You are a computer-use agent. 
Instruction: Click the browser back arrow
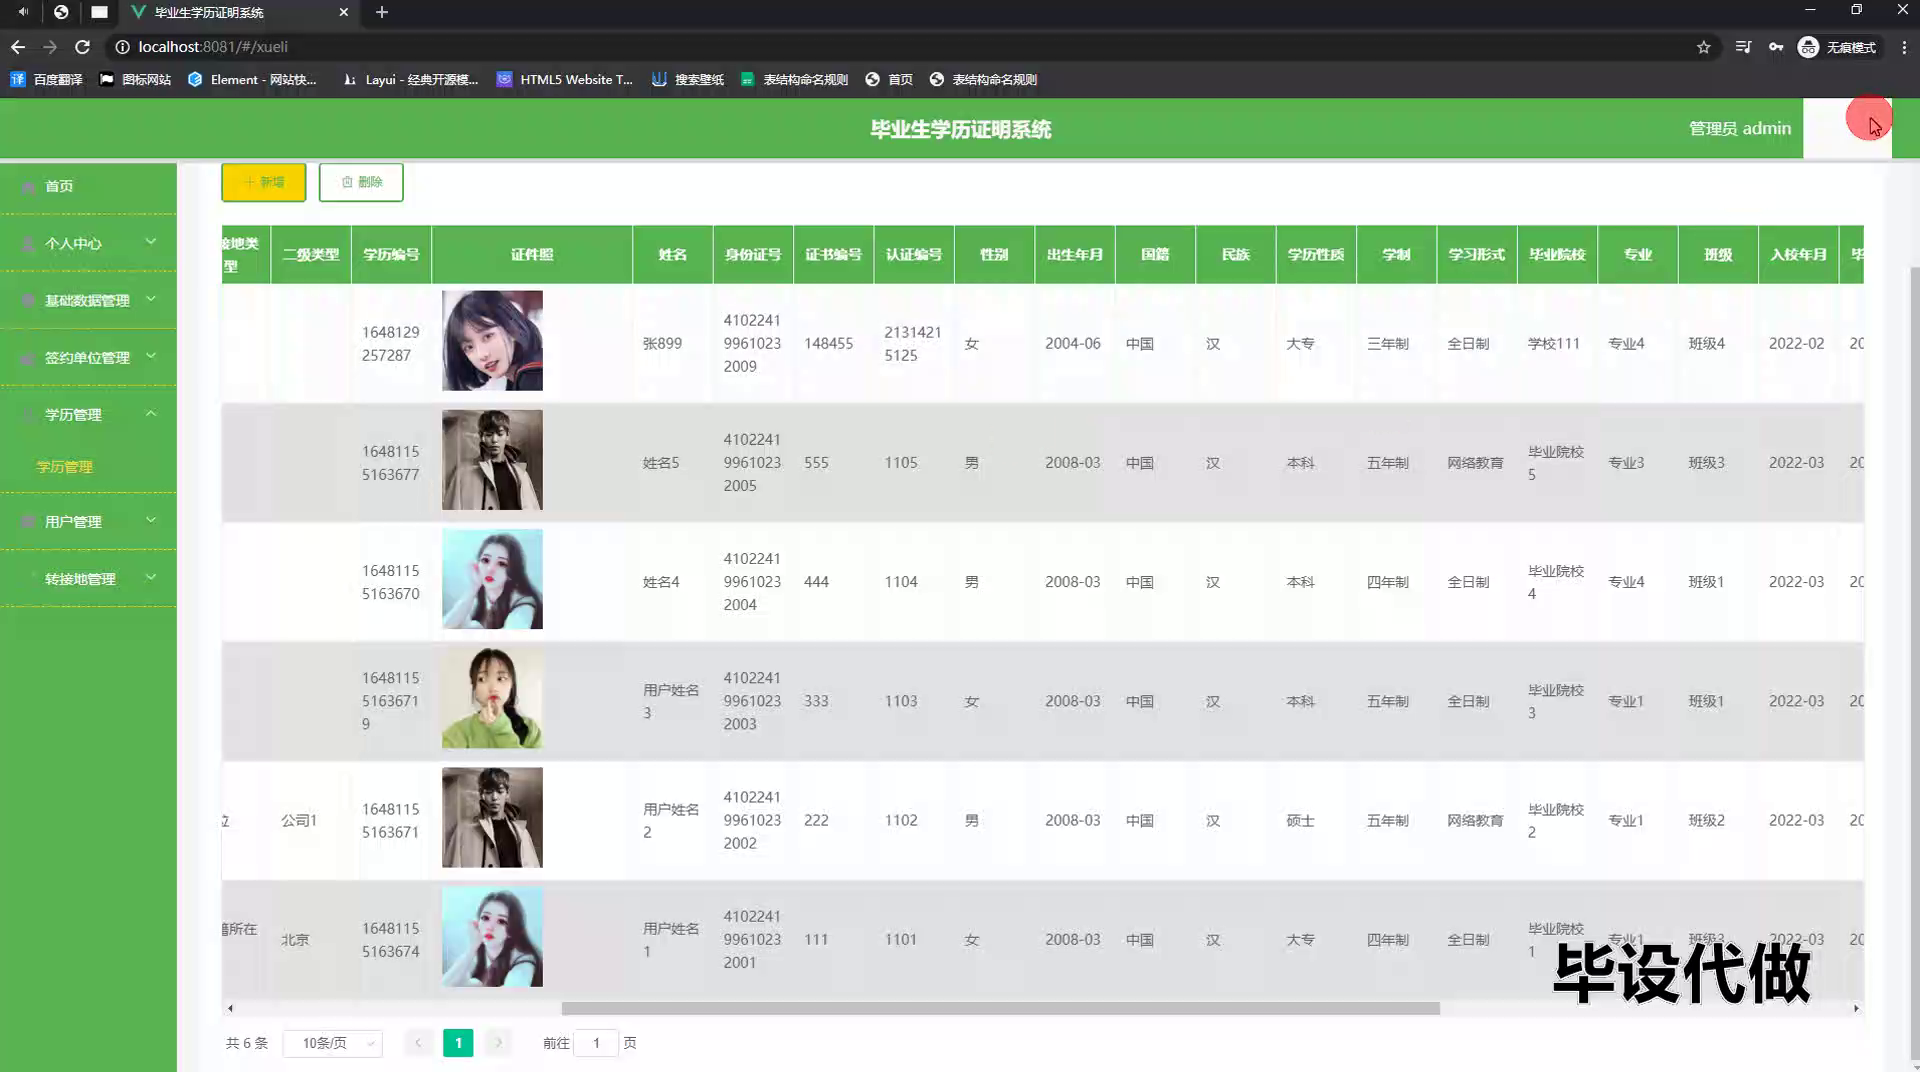point(18,47)
